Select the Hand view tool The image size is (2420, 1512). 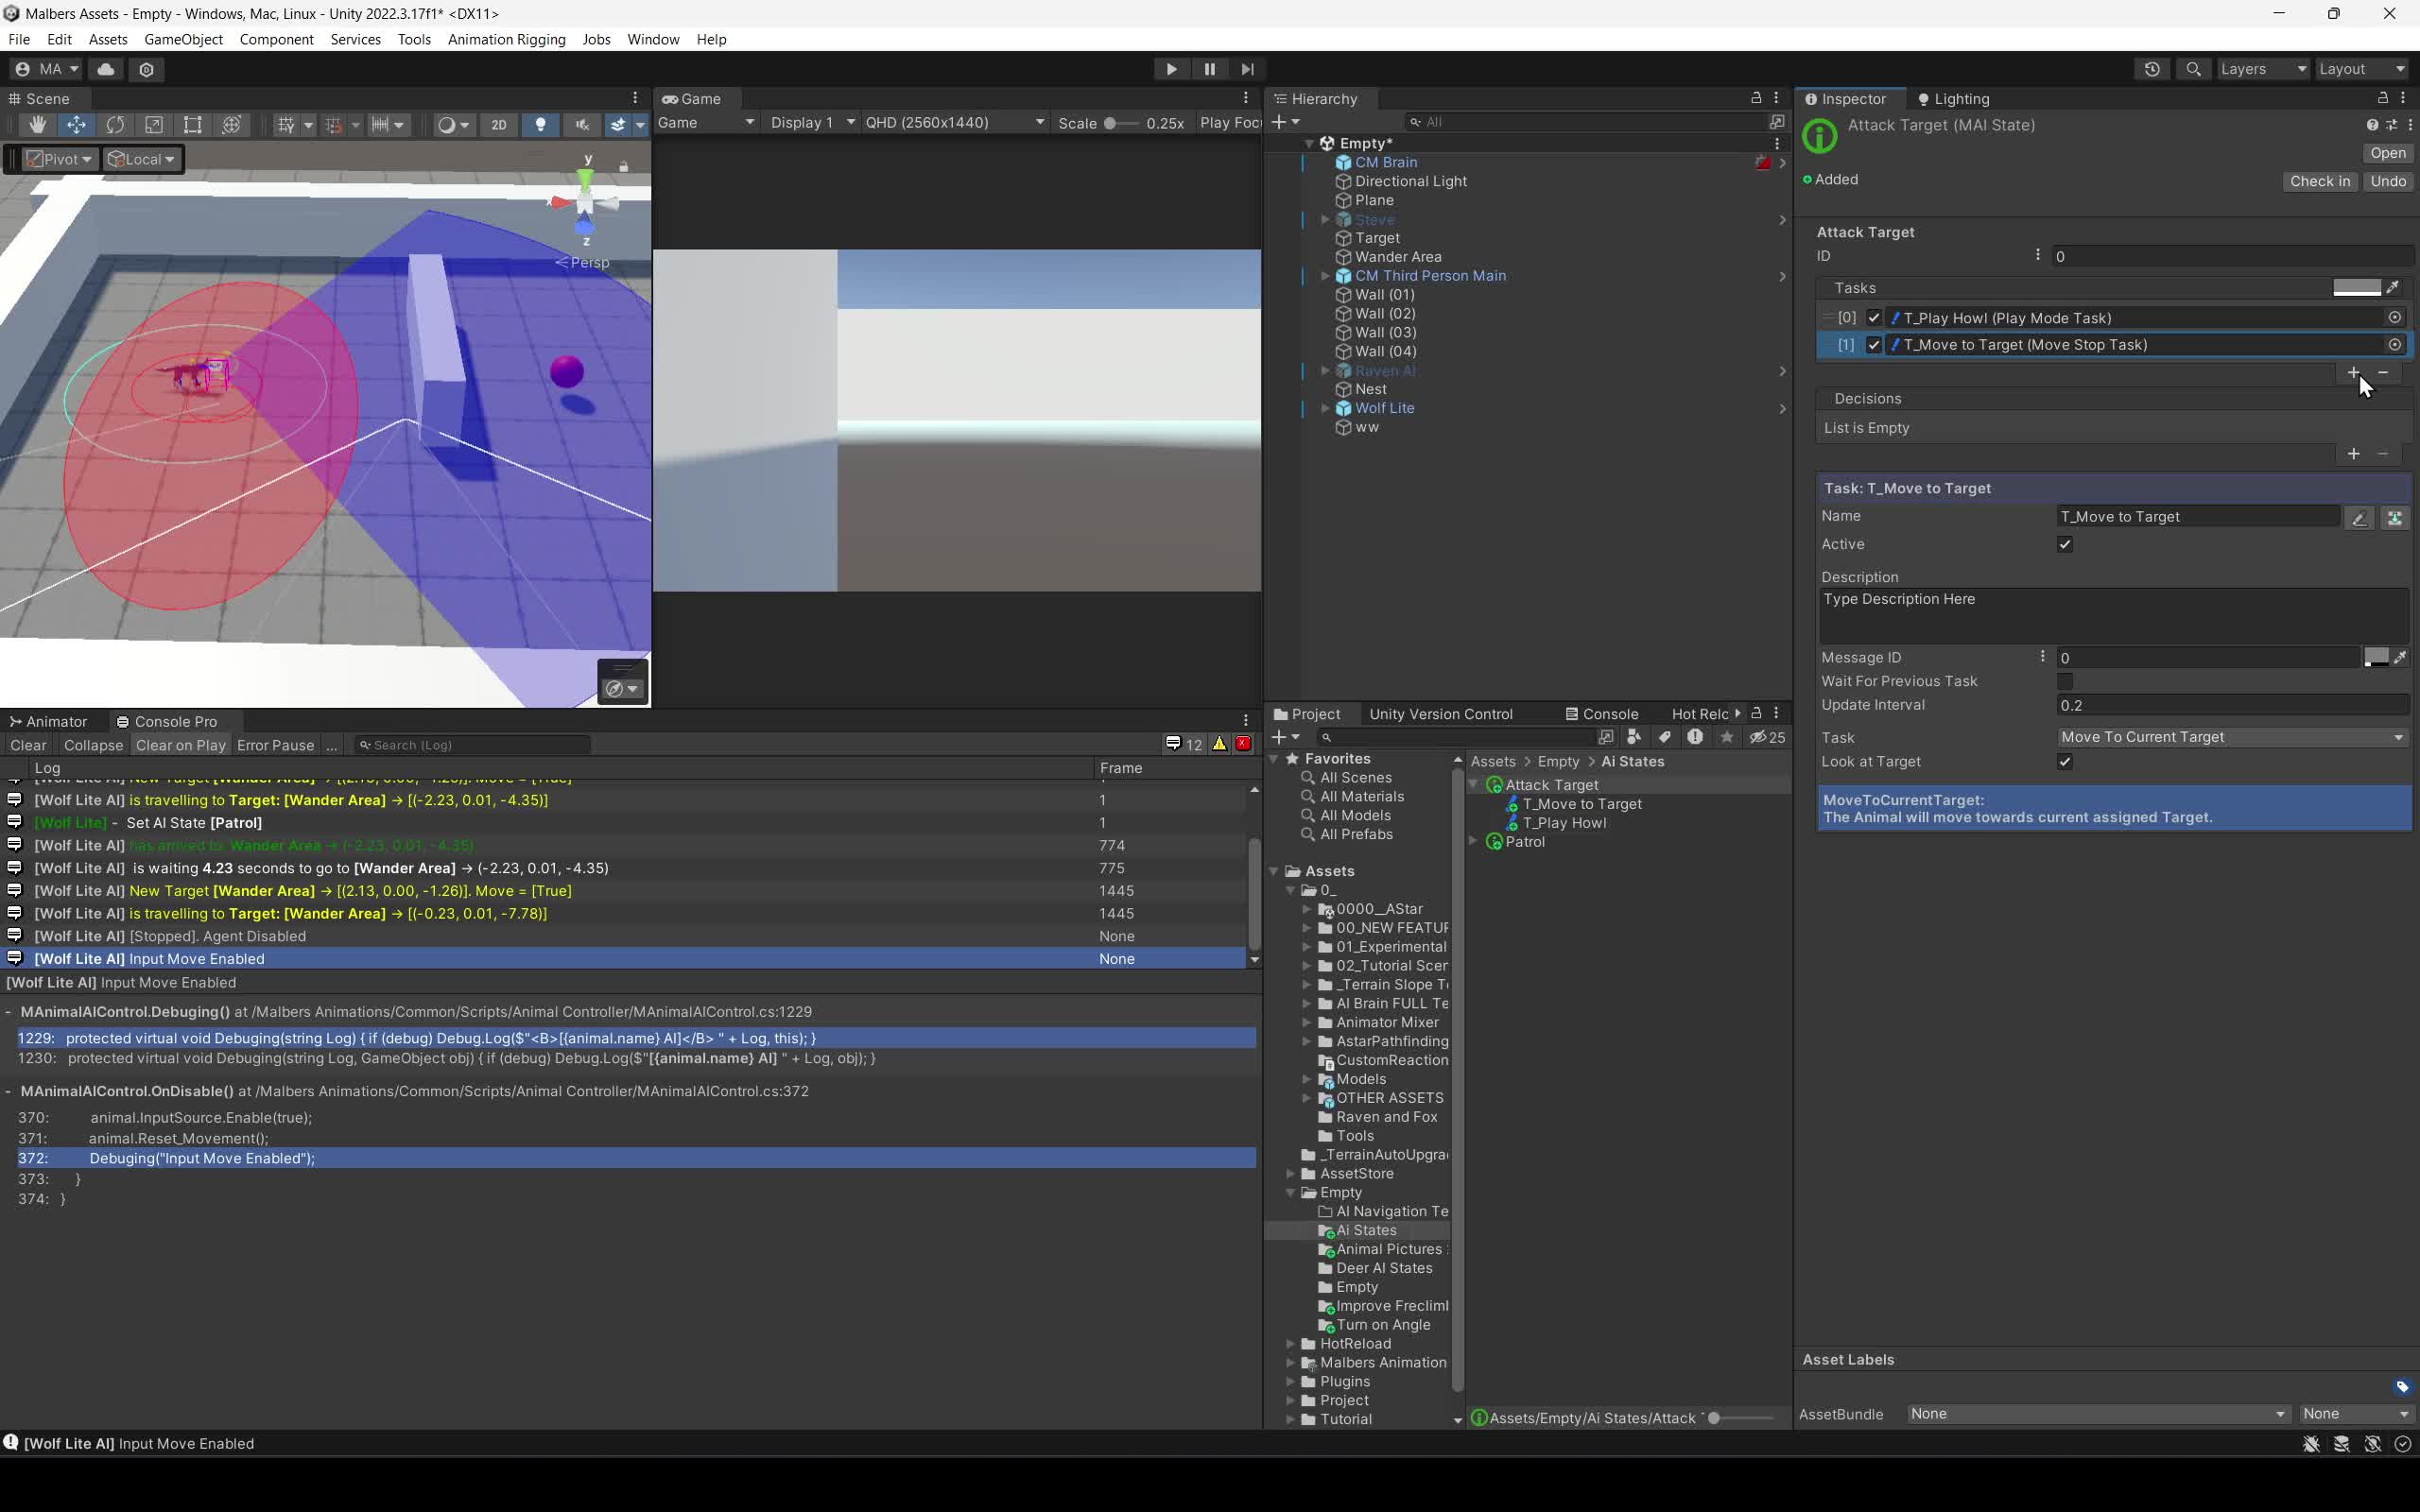pos(37,125)
